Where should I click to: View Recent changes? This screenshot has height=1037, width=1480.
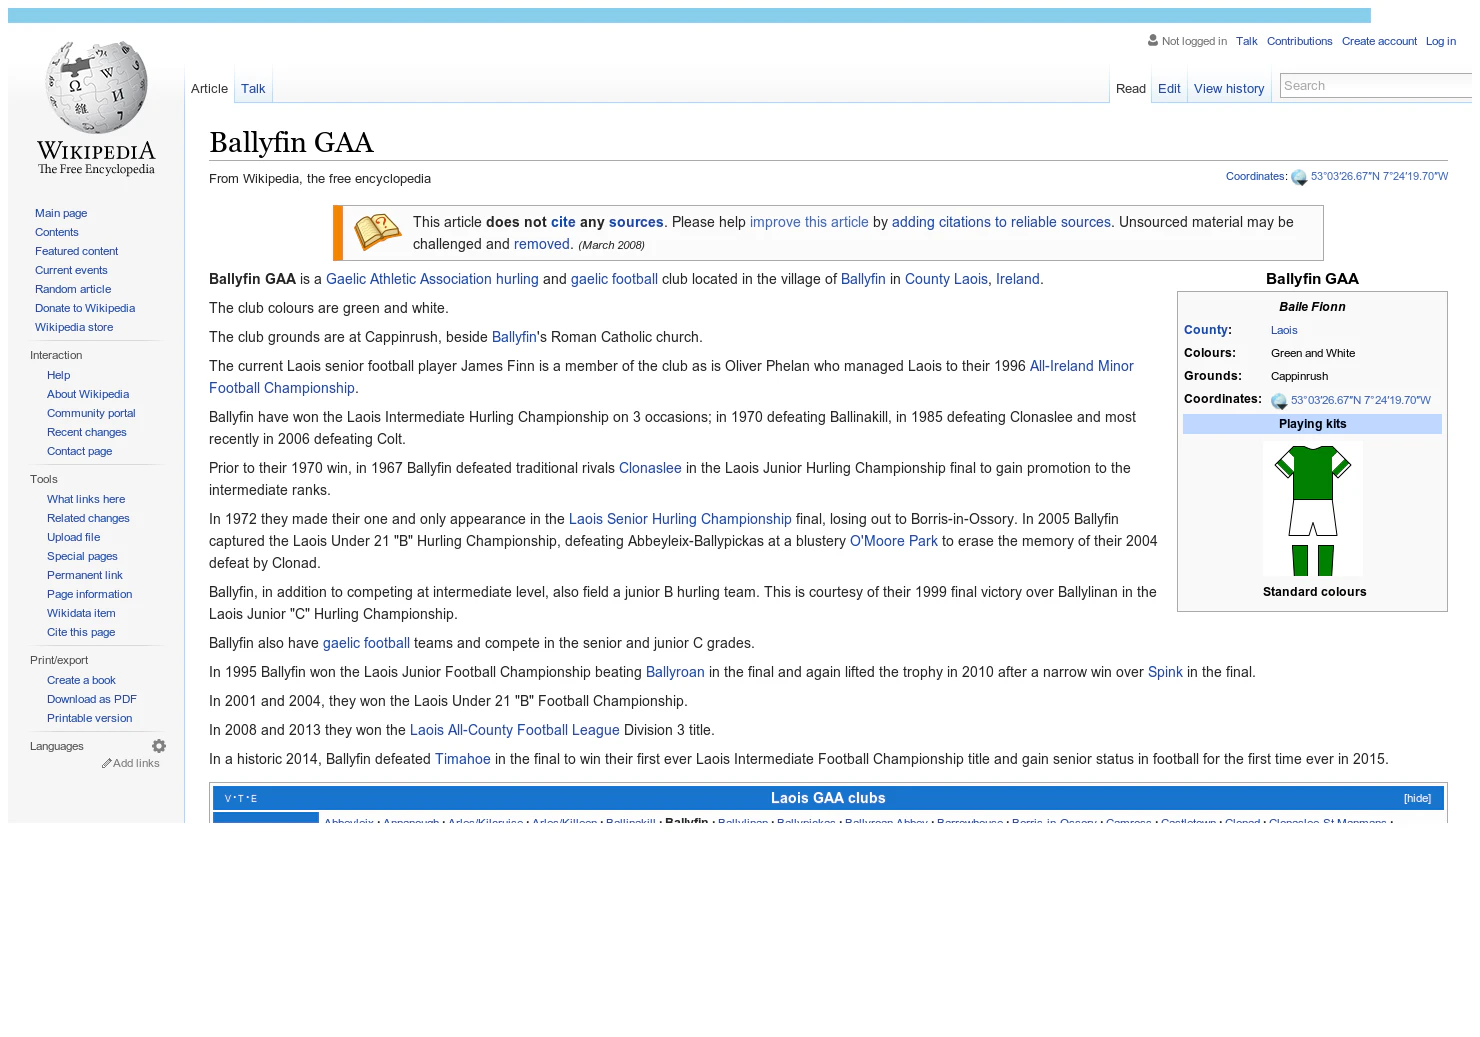coord(87,432)
